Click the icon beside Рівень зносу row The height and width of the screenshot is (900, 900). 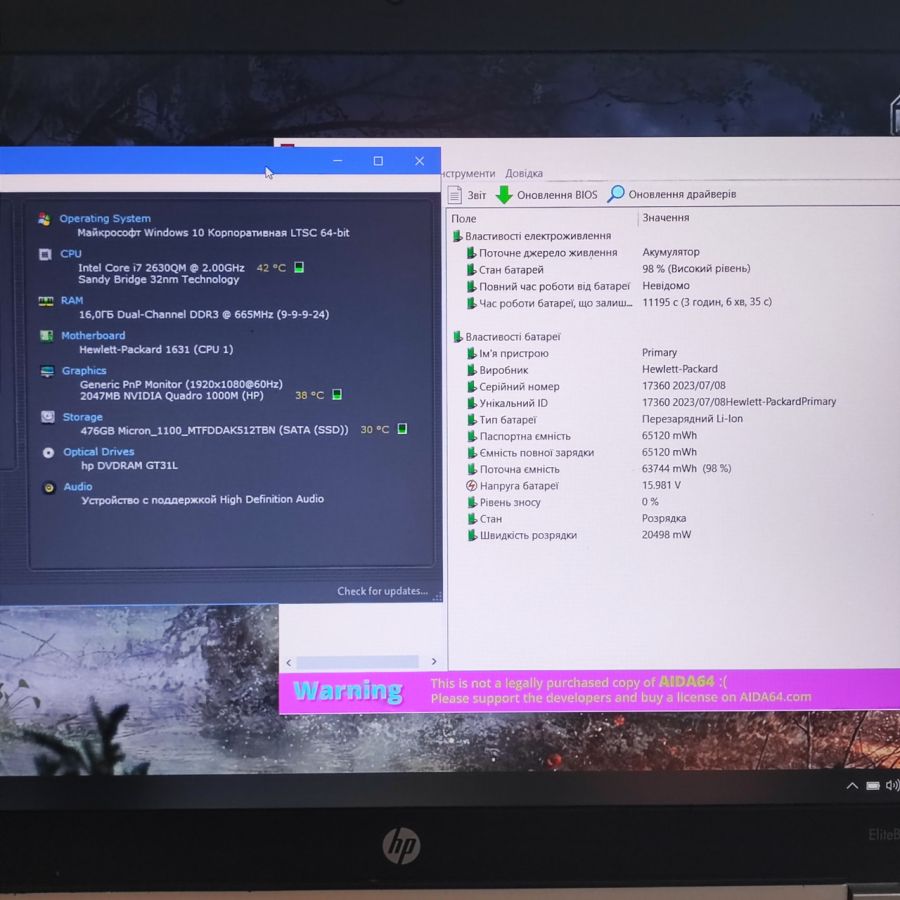(472, 503)
